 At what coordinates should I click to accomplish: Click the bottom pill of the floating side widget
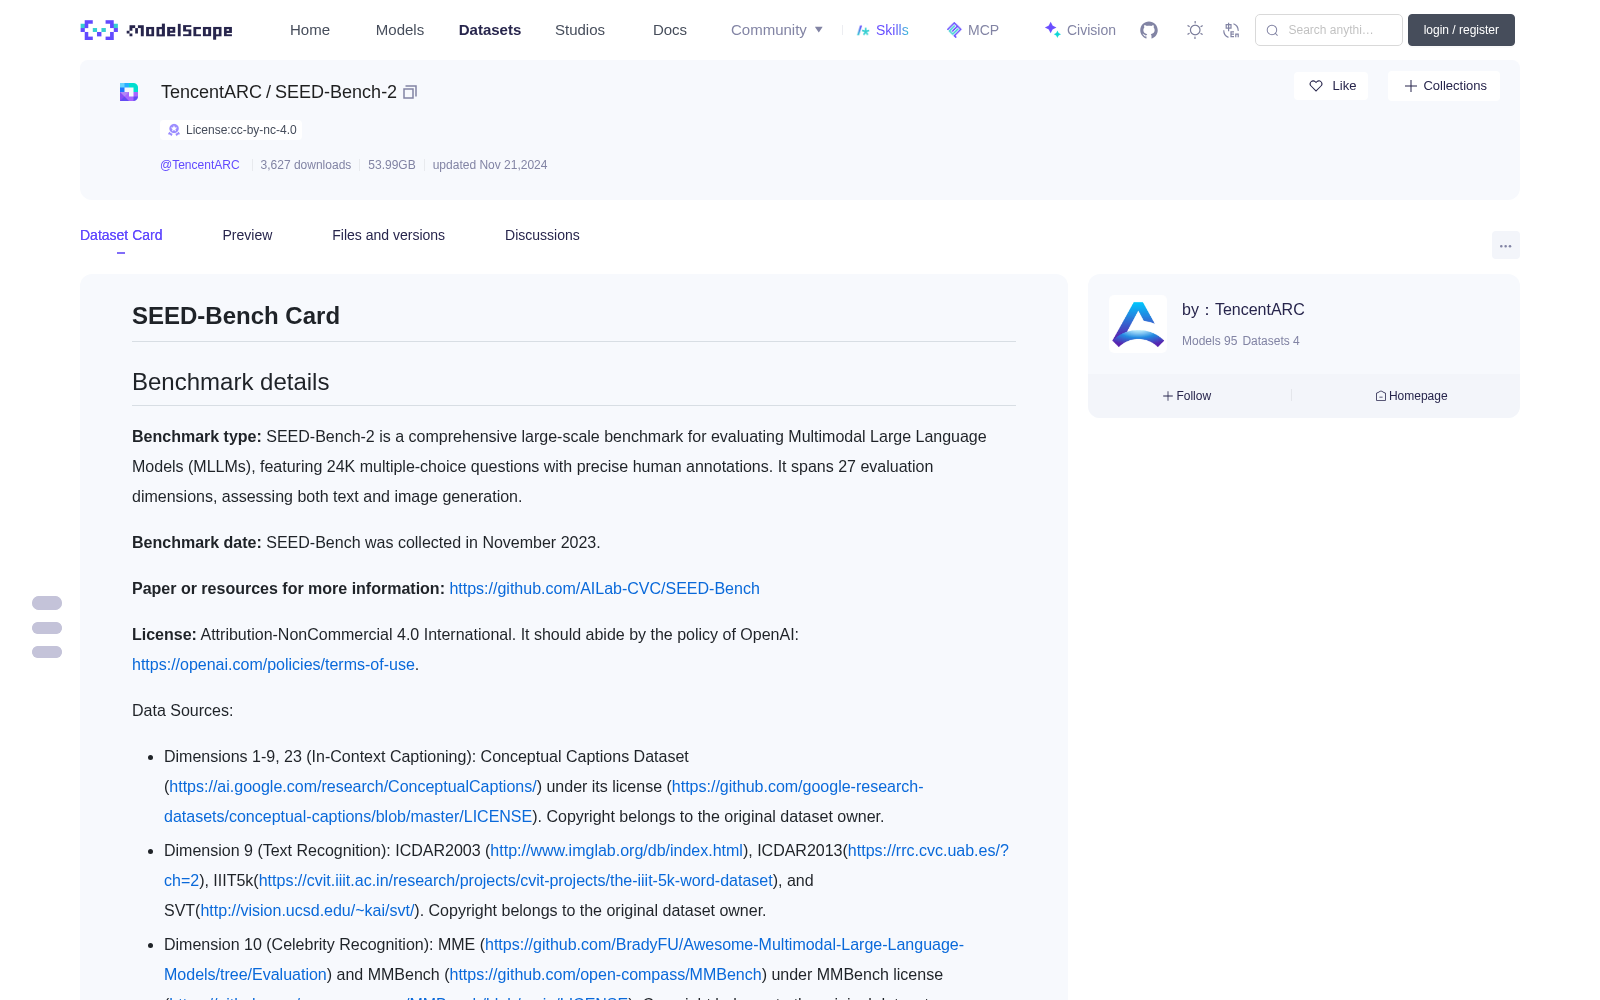click(x=47, y=652)
